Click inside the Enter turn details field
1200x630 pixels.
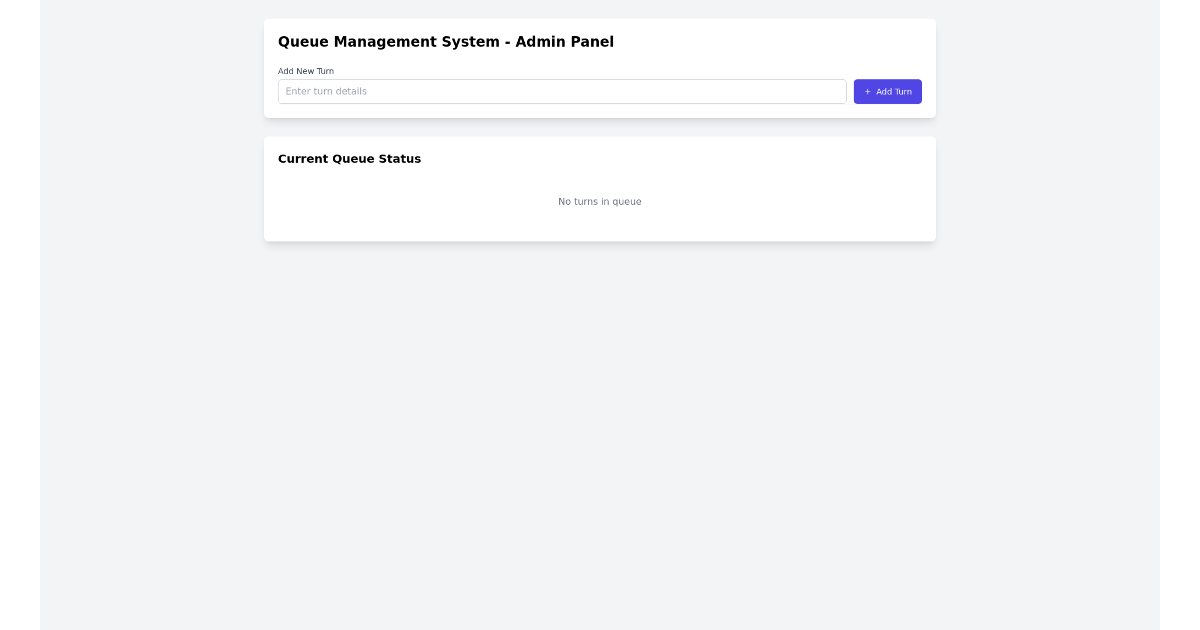point(560,91)
